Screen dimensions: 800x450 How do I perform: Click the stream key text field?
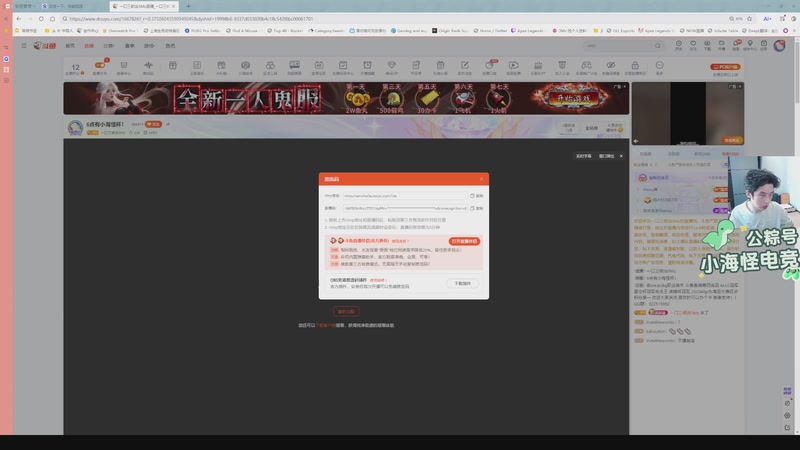click(405, 208)
